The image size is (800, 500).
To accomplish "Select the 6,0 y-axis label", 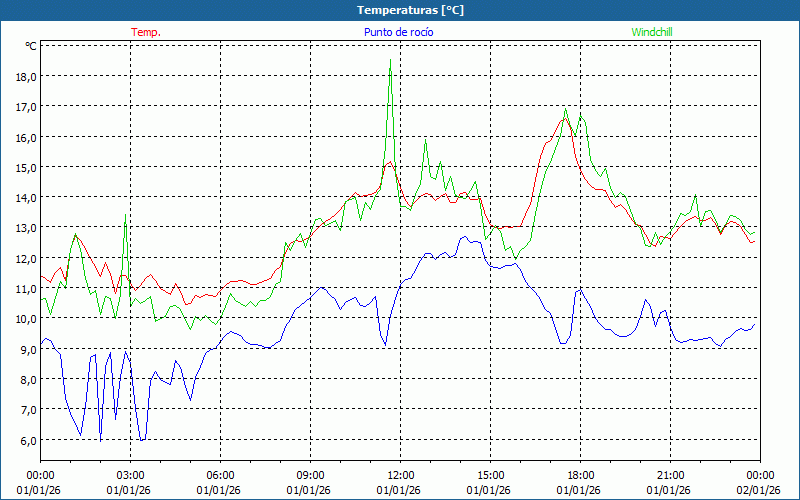I will pyautogui.click(x=25, y=440).
